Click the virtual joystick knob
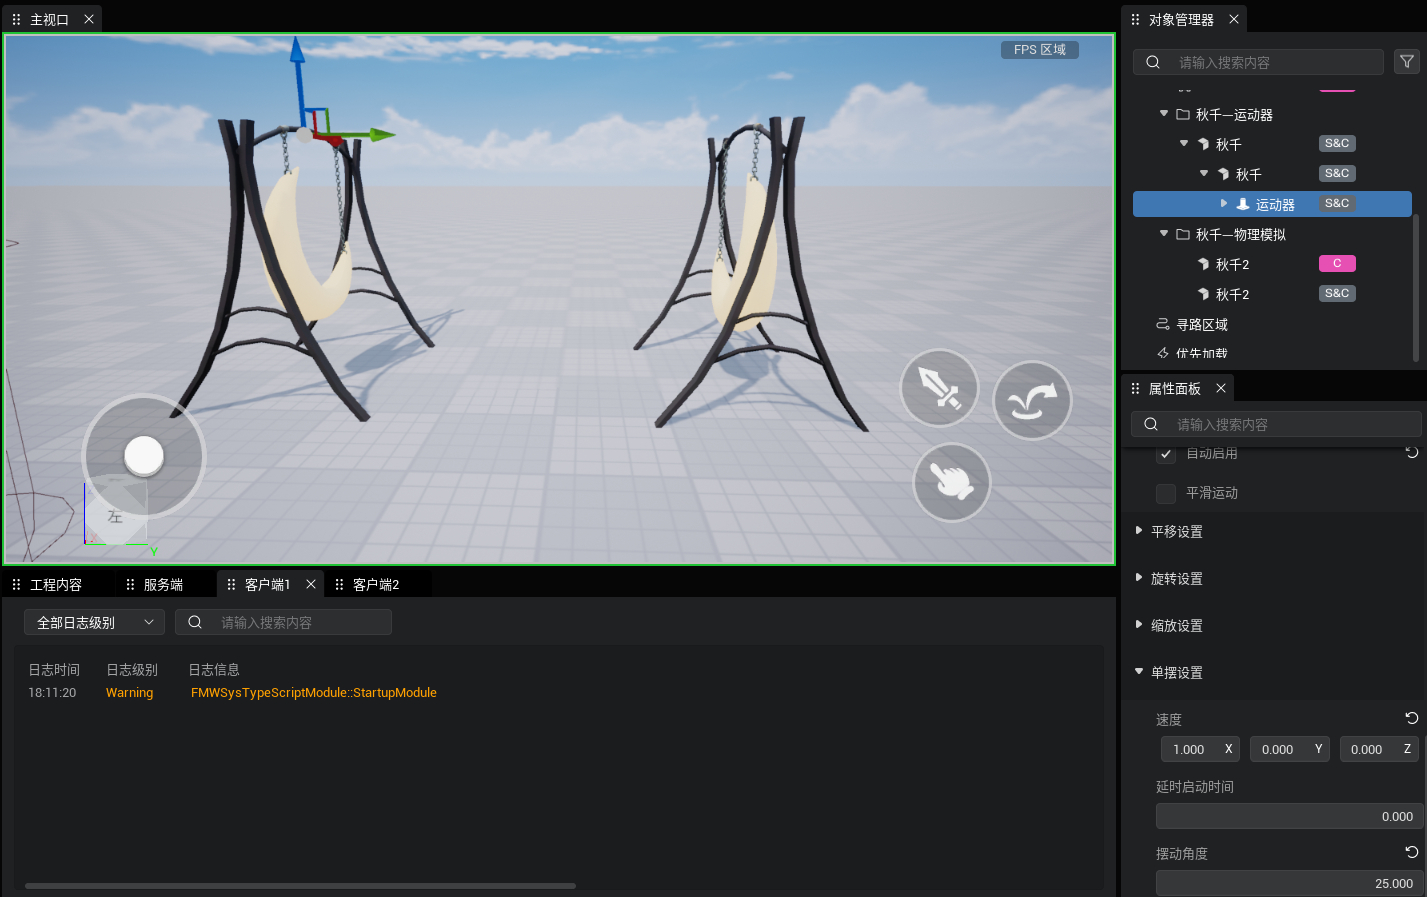 [144, 456]
